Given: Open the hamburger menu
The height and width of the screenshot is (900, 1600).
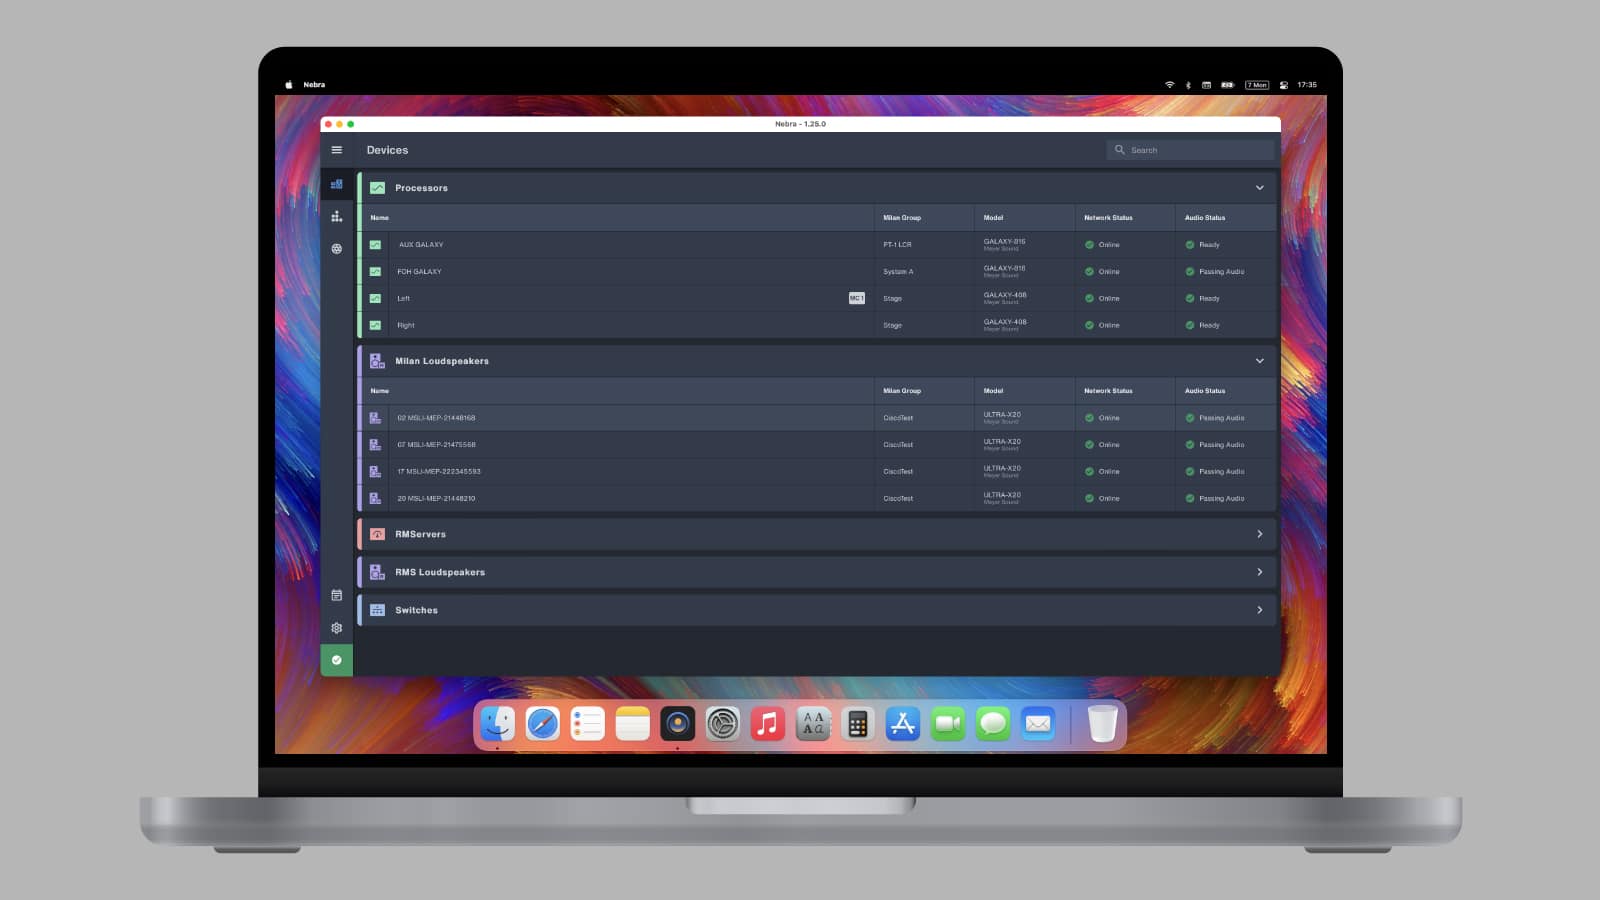Looking at the screenshot, I should 337,149.
